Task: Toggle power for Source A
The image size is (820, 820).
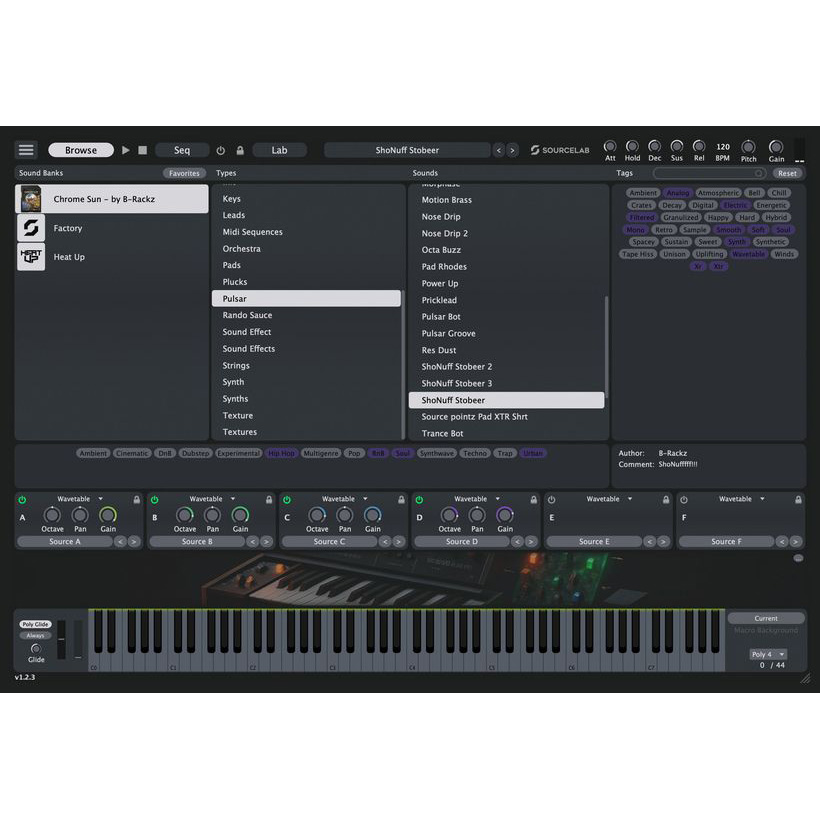Action: click(x=22, y=500)
